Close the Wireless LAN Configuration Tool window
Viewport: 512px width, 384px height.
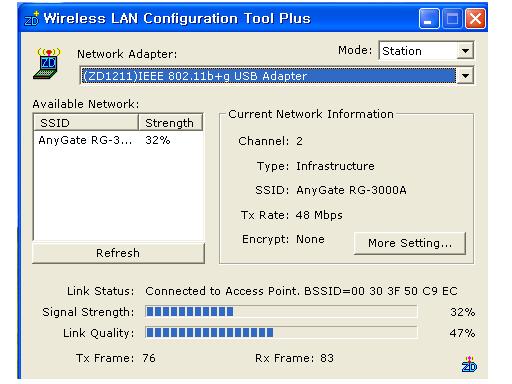click(475, 19)
